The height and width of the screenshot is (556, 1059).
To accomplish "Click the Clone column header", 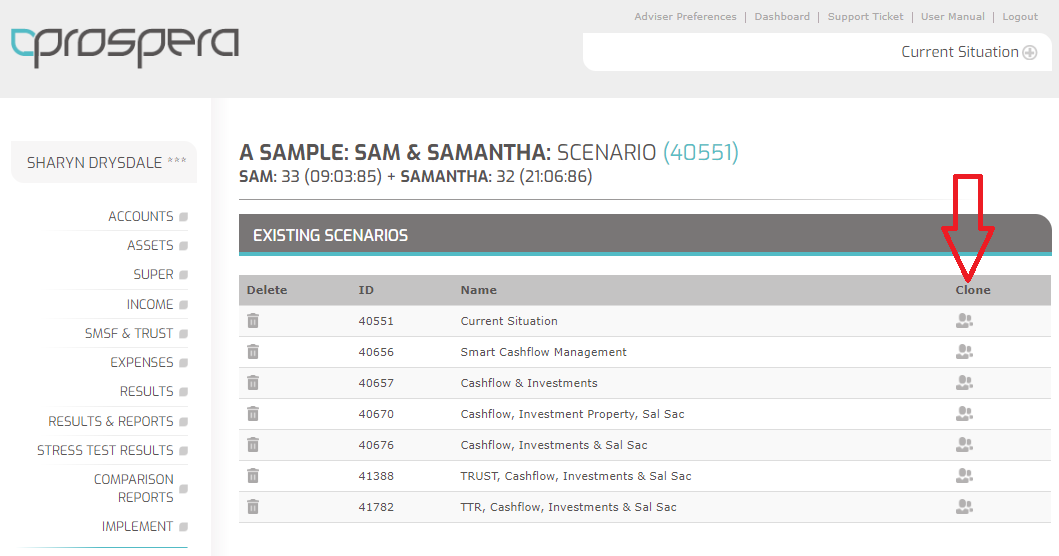I will pyautogui.click(x=973, y=290).
